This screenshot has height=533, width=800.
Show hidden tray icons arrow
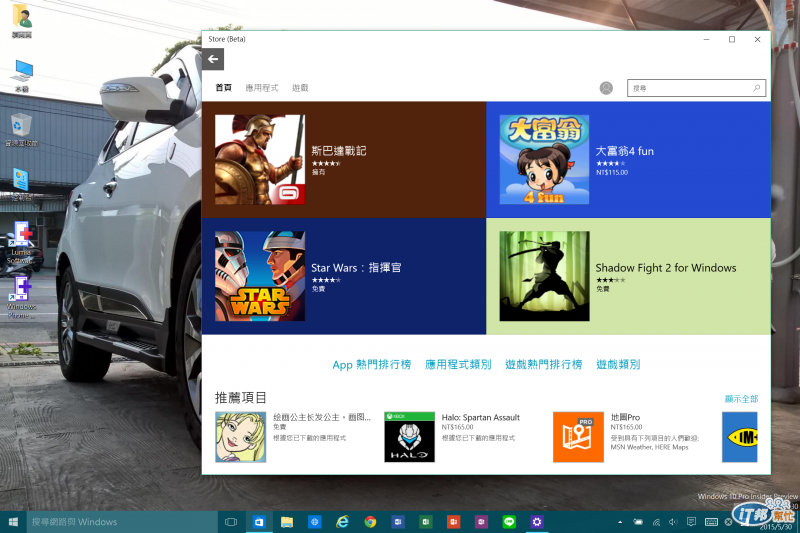[x=620, y=522]
